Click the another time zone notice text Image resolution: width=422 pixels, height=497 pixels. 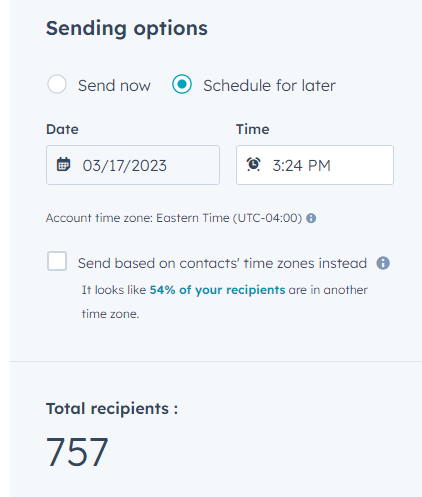tap(225, 302)
